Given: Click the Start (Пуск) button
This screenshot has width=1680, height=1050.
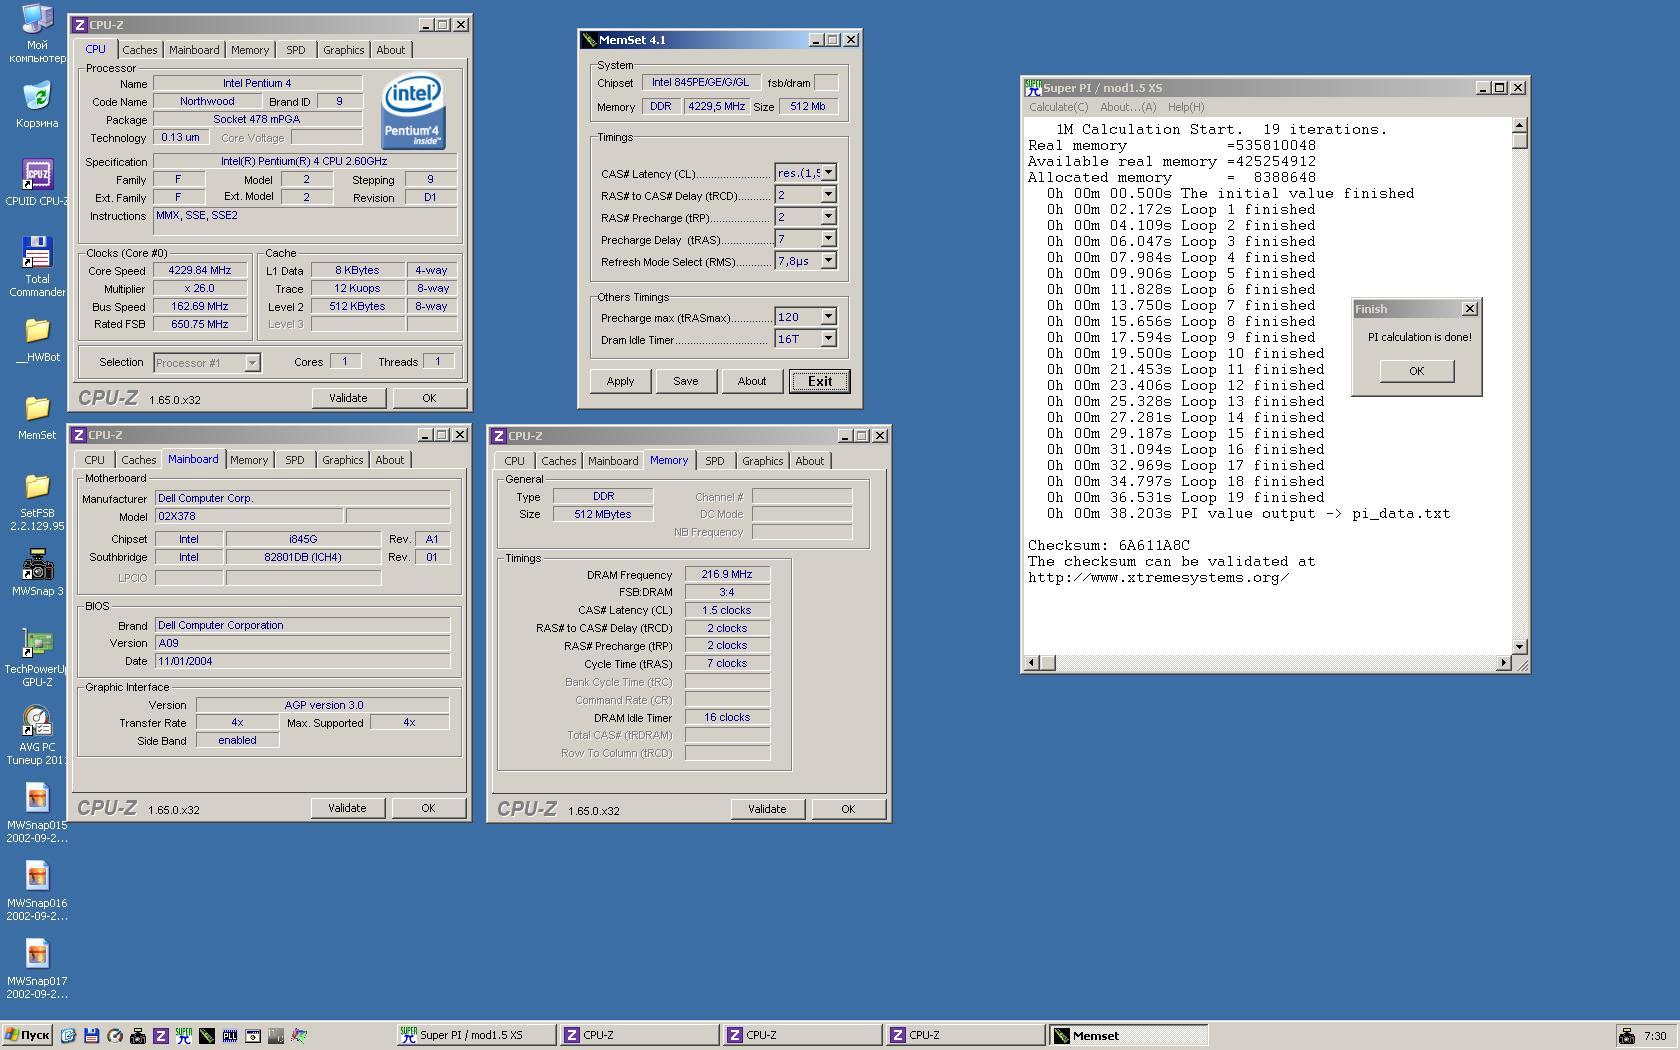Looking at the screenshot, I should (x=27, y=1035).
